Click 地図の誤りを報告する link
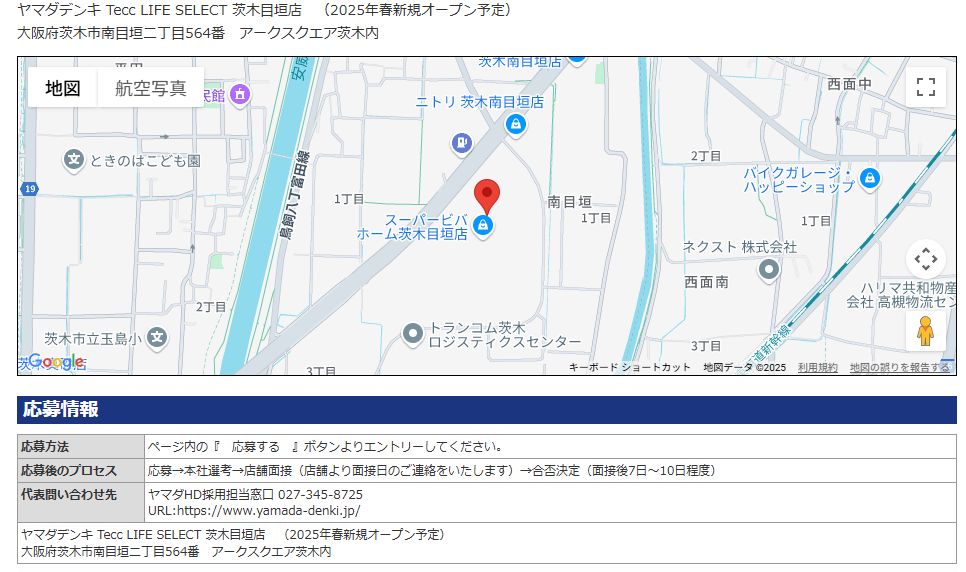The image size is (966, 572). pos(899,367)
